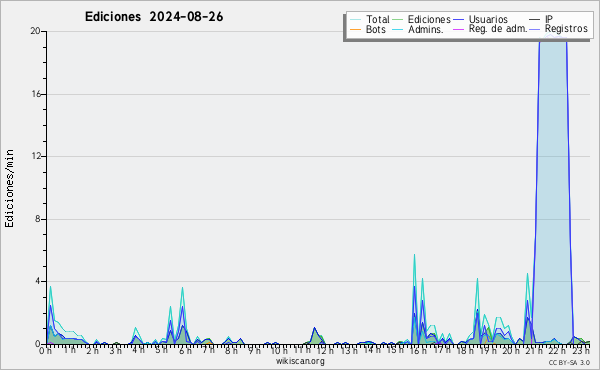Click the x-axis label '21 h'
The height and width of the screenshot is (370, 600).
(533, 350)
